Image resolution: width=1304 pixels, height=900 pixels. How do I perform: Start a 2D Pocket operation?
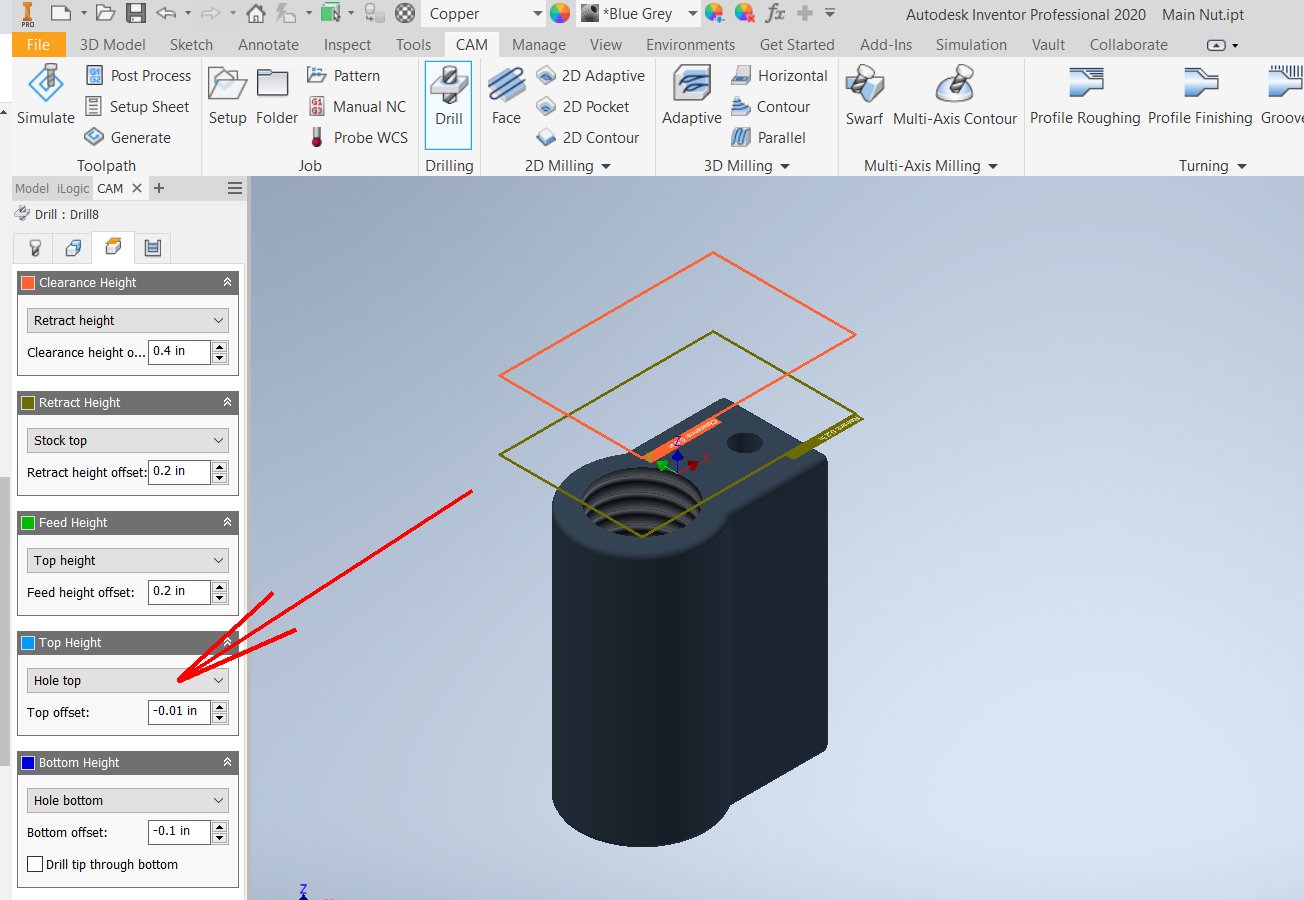(x=590, y=106)
